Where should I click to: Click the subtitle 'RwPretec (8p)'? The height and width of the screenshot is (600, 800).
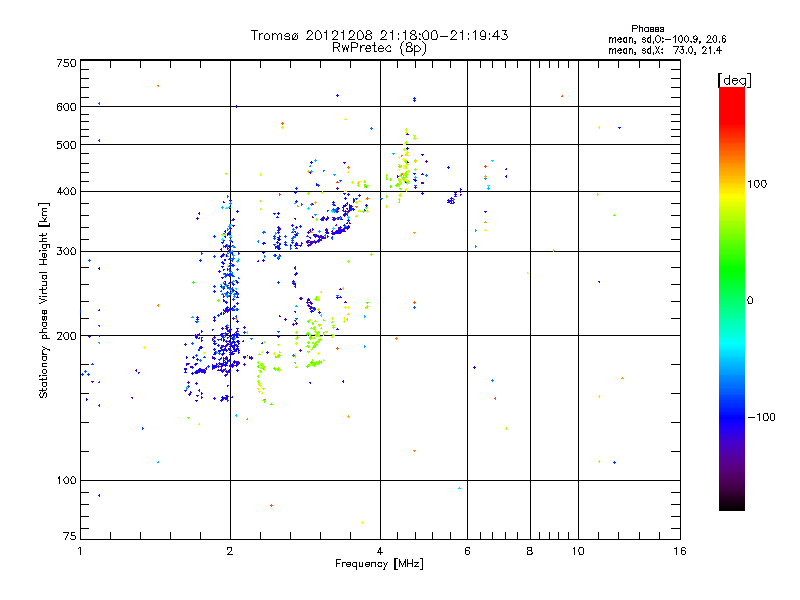tap(379, 48)
